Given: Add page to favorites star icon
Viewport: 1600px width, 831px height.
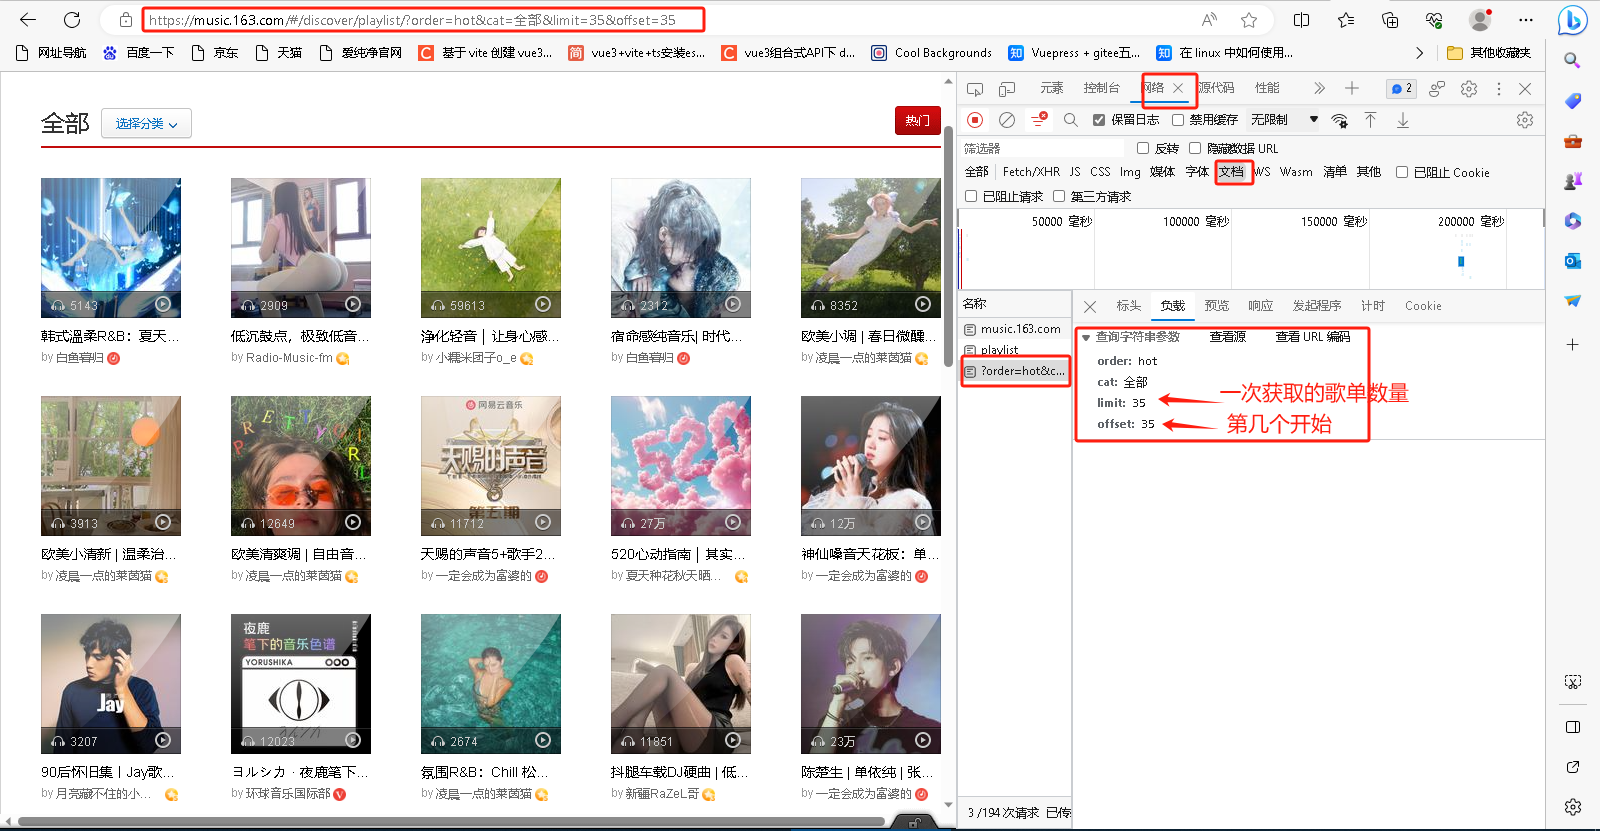Looking at the screenshot, I should pyautogui.click(x=1249, y=19).
